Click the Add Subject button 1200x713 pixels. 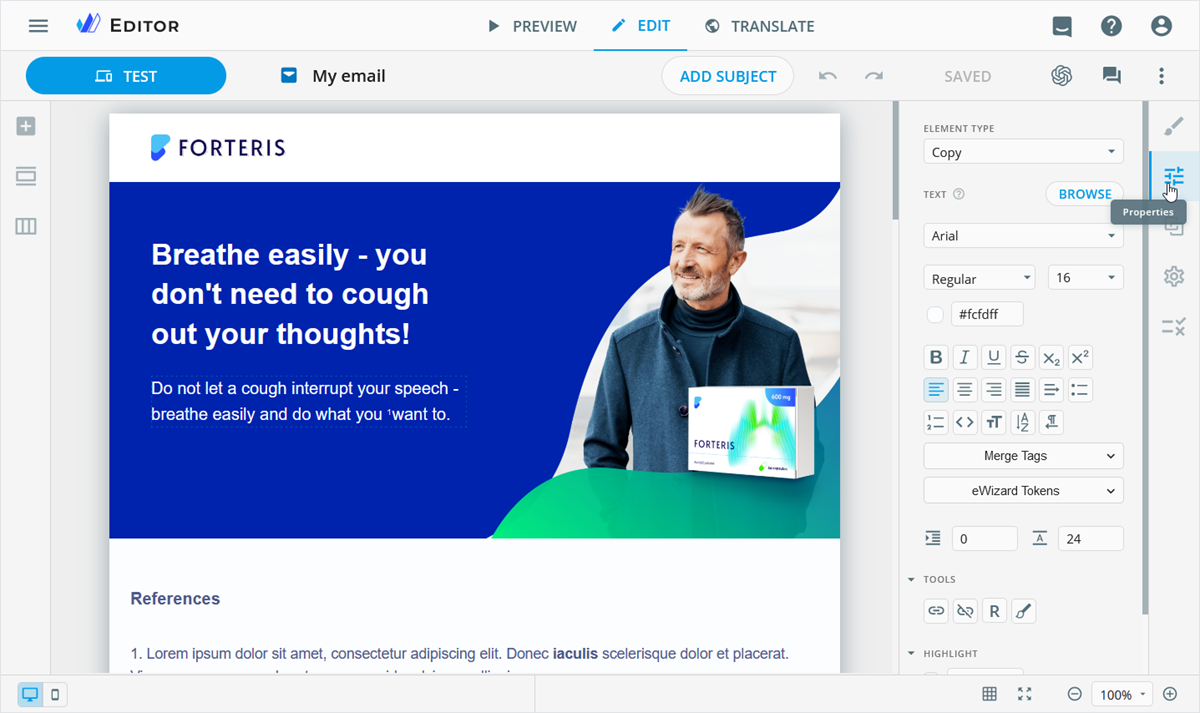(x=727, y=76)
